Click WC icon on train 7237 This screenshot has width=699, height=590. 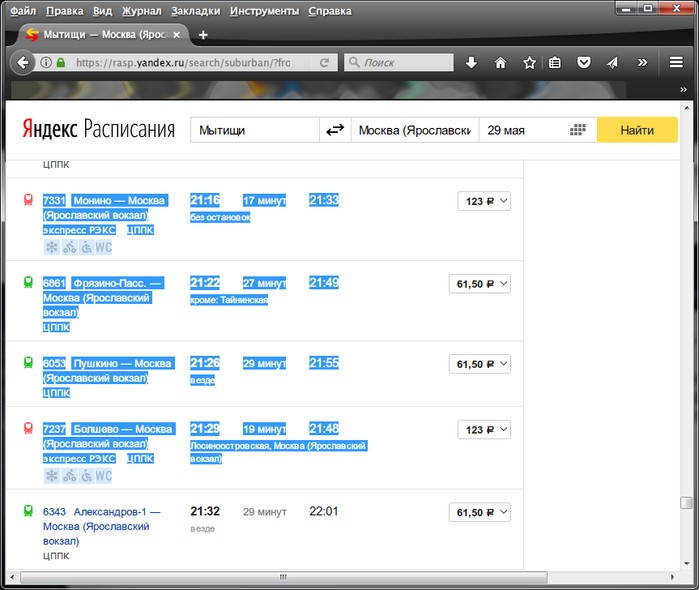[103, 476]
